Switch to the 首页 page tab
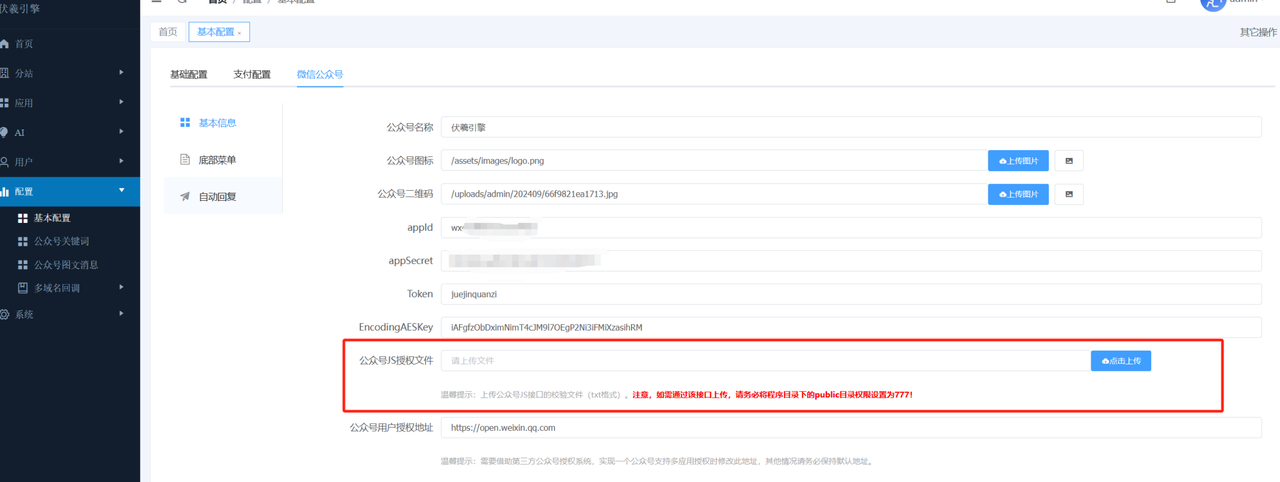 click(168, 32)
